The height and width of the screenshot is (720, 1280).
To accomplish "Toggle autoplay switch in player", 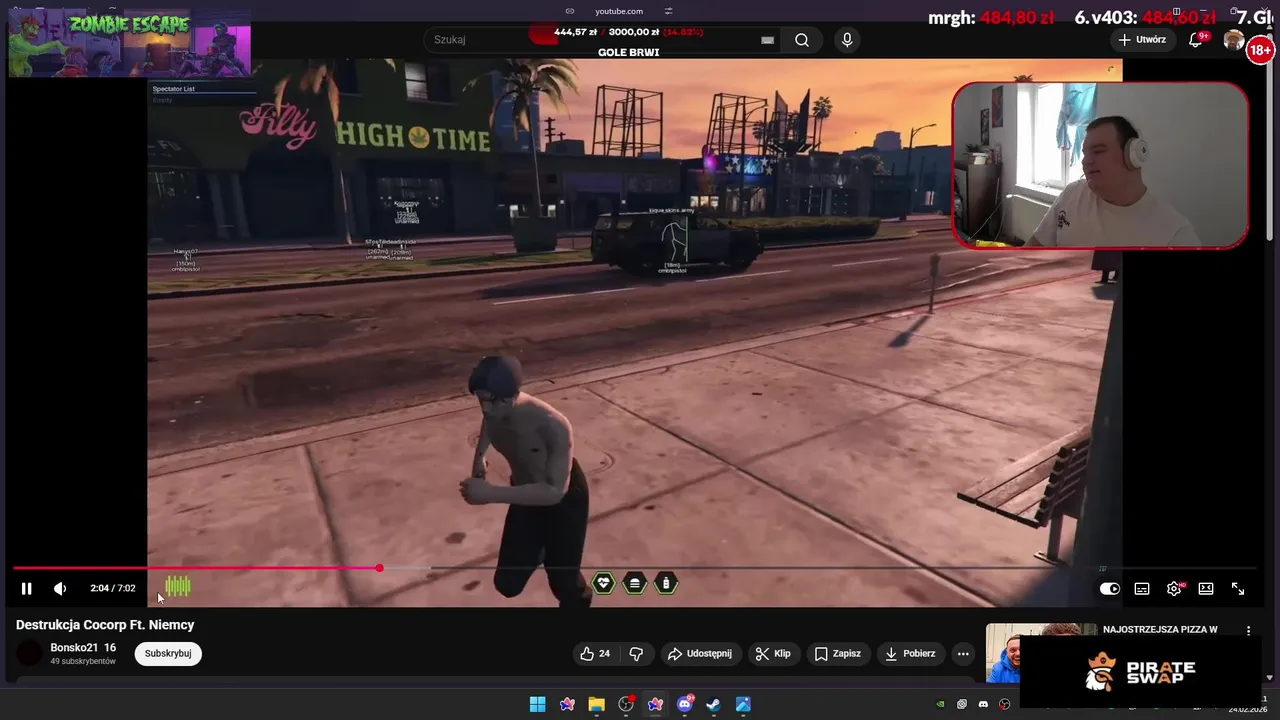I will tap(1109, 589).
